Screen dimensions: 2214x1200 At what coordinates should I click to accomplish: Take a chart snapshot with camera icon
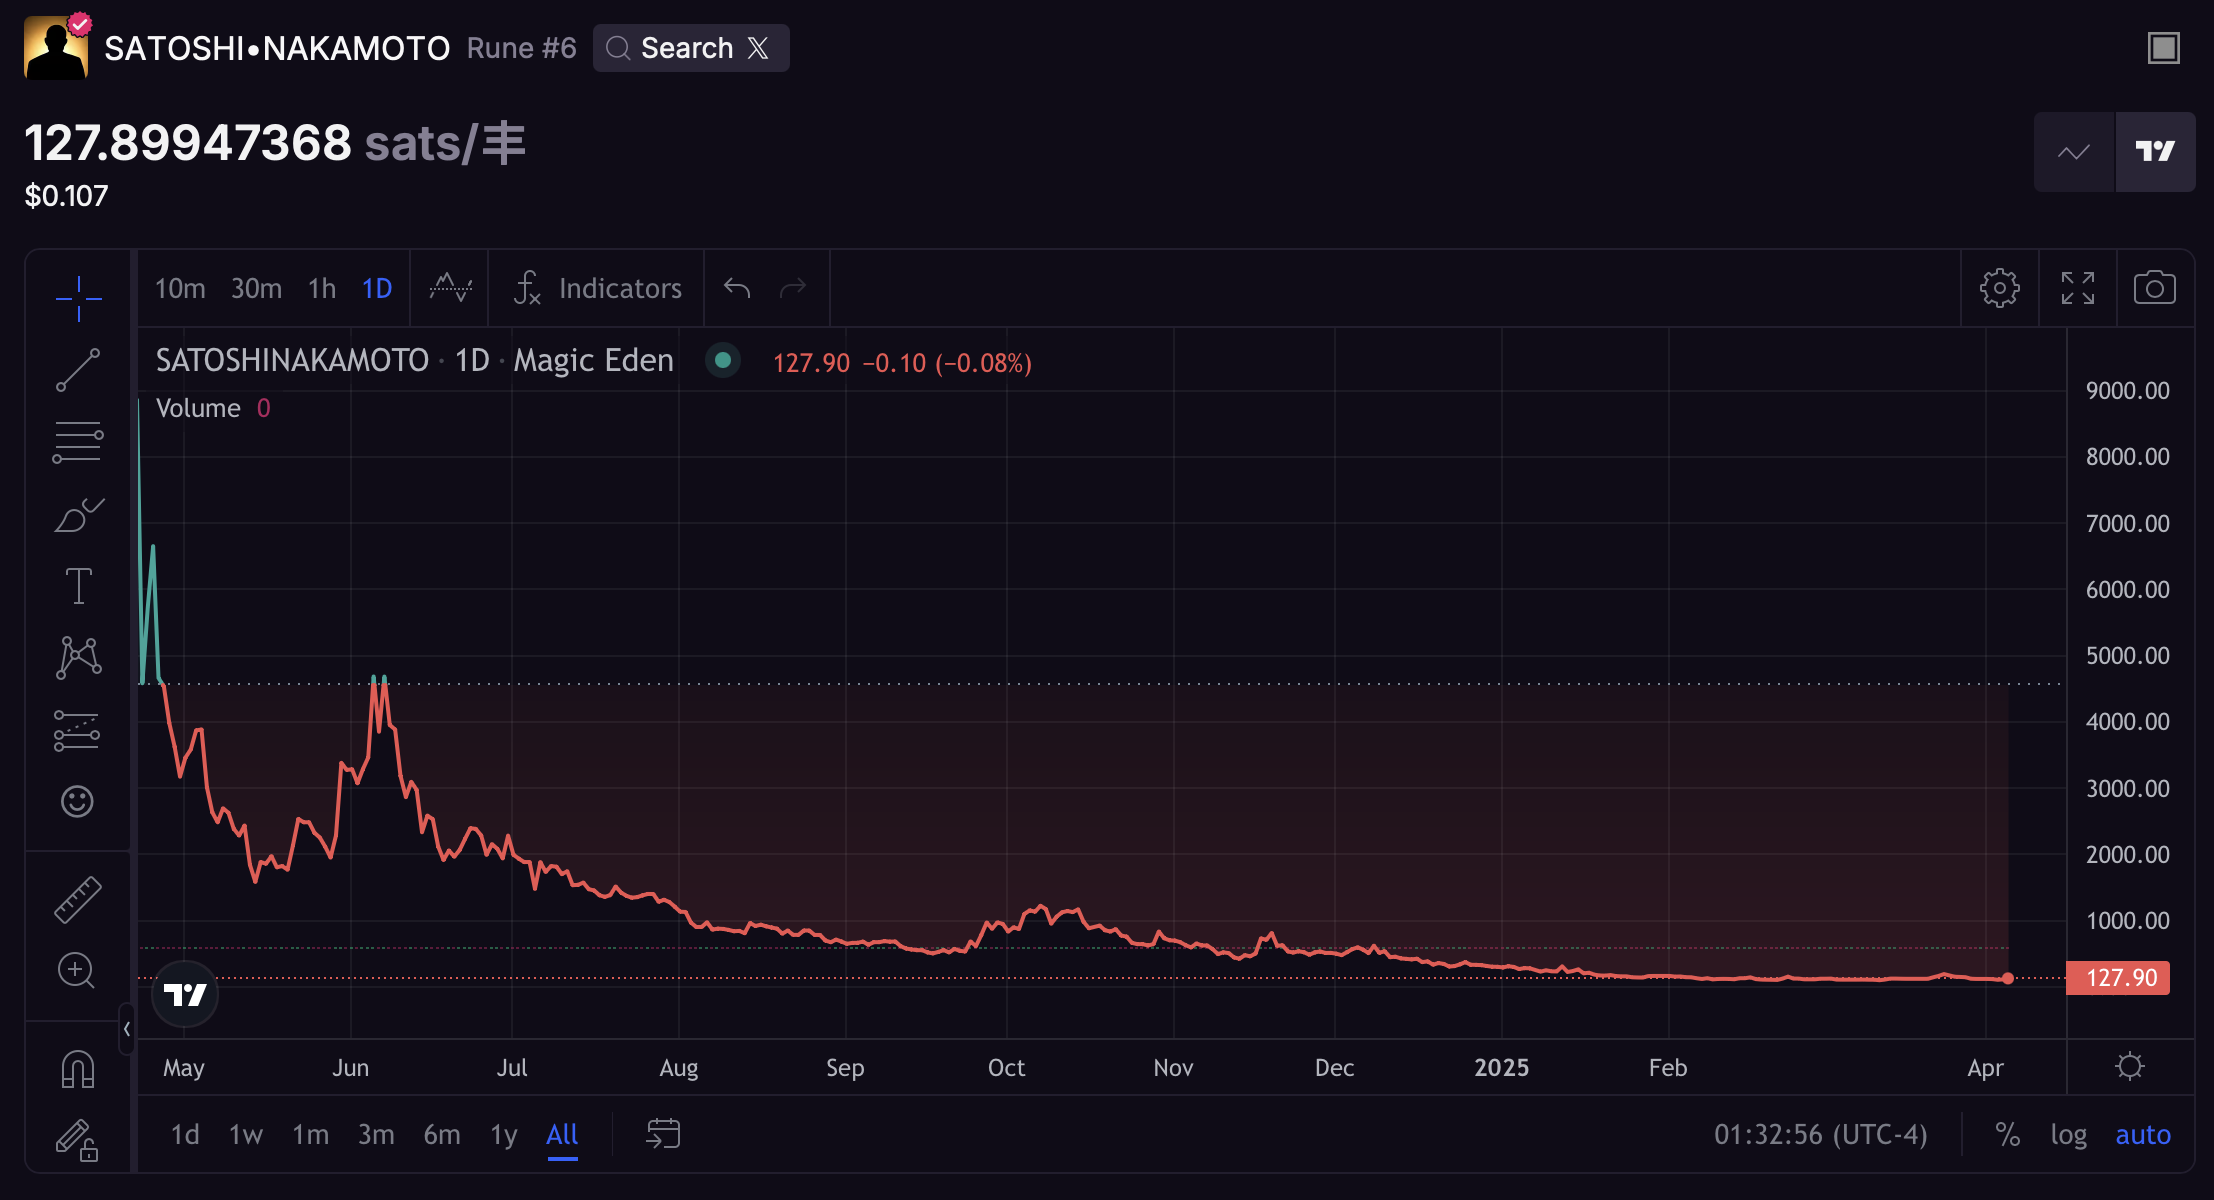click(x=2155, y=288)
